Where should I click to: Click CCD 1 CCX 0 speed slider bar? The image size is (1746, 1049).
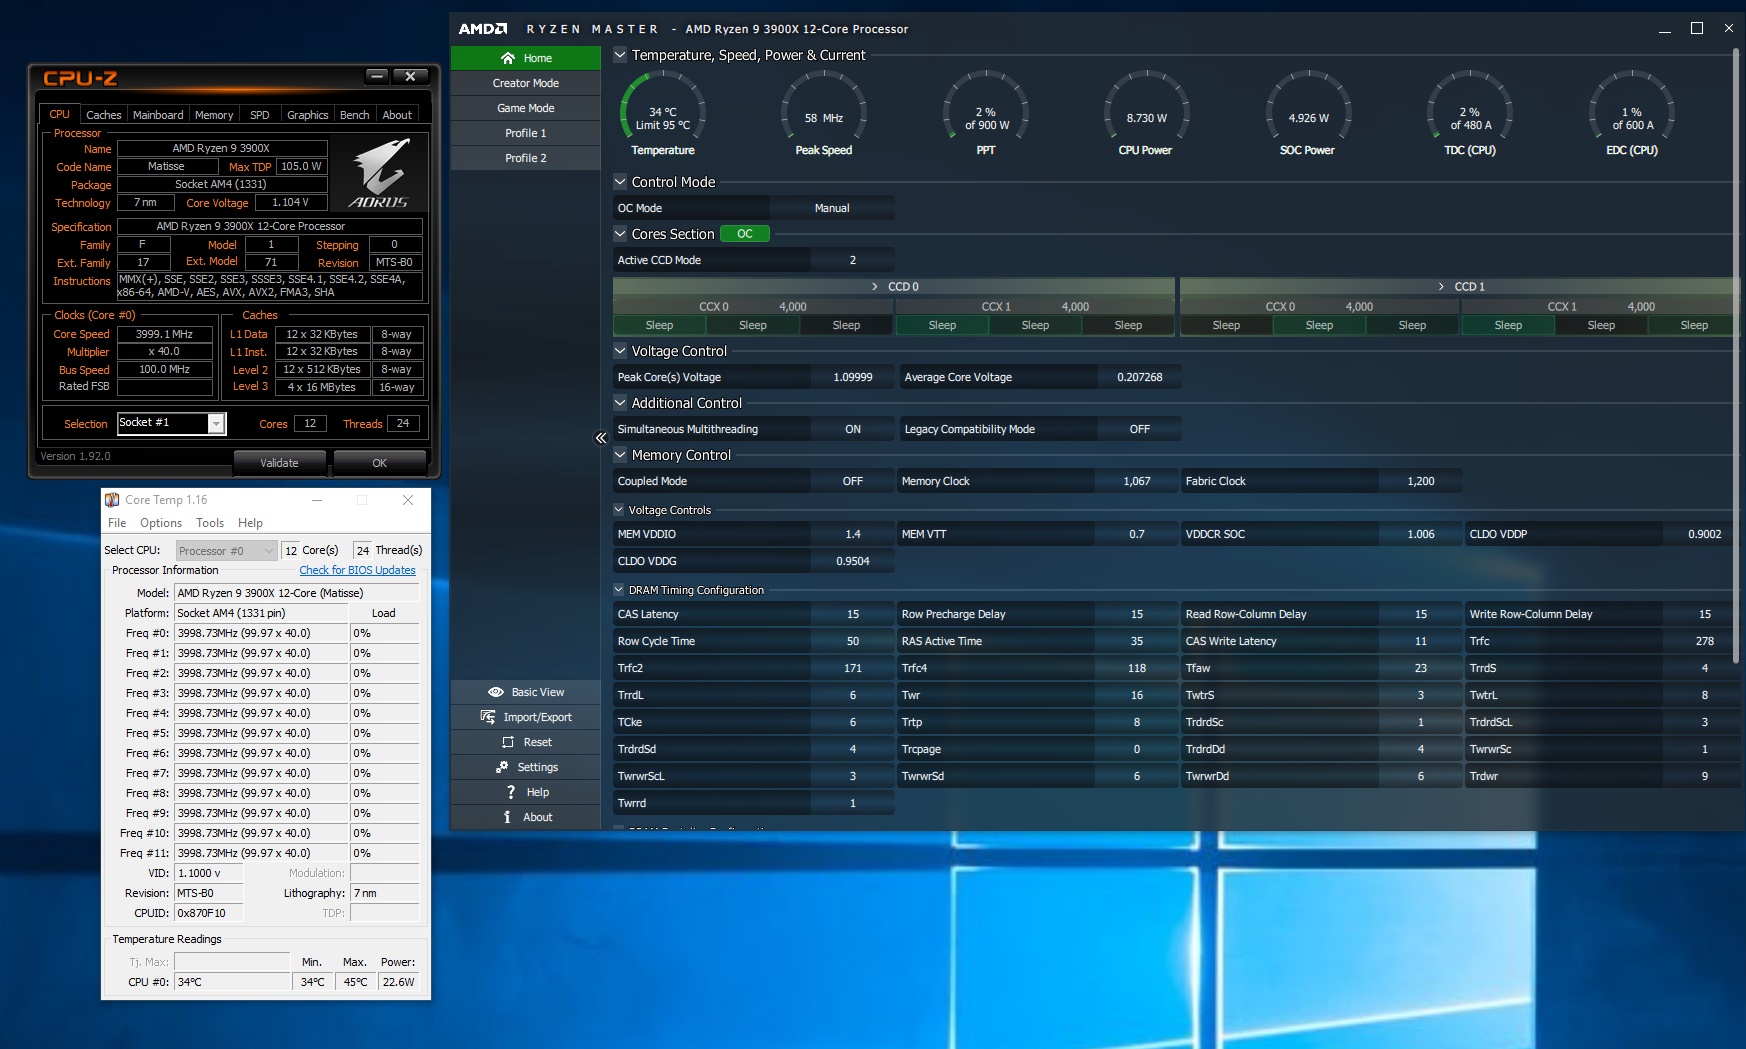[1319, 306]
